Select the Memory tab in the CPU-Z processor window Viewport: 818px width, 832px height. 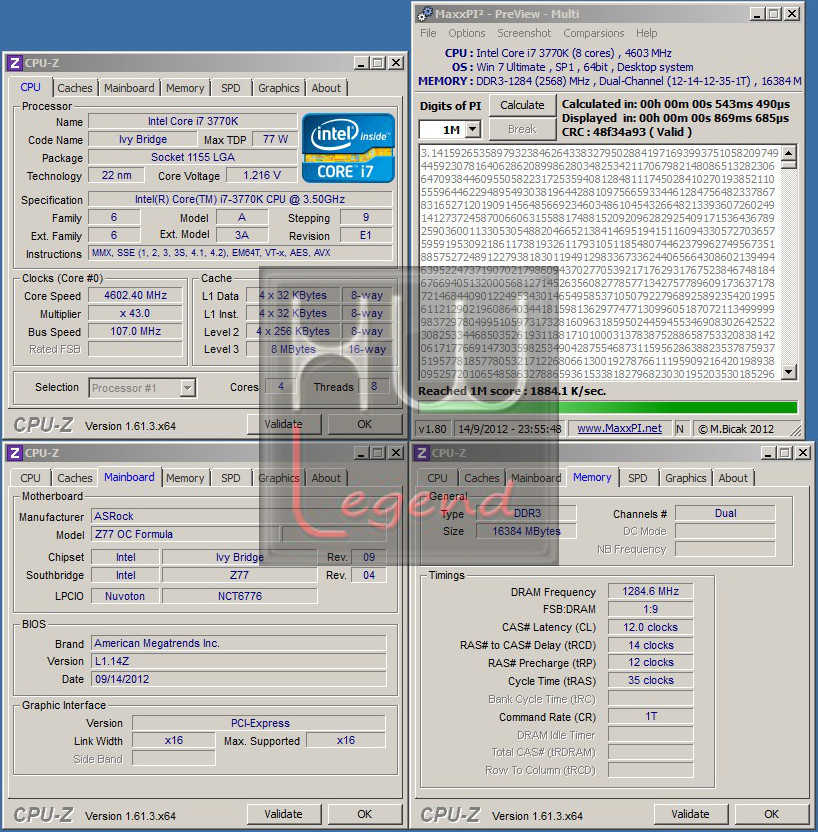185,88
